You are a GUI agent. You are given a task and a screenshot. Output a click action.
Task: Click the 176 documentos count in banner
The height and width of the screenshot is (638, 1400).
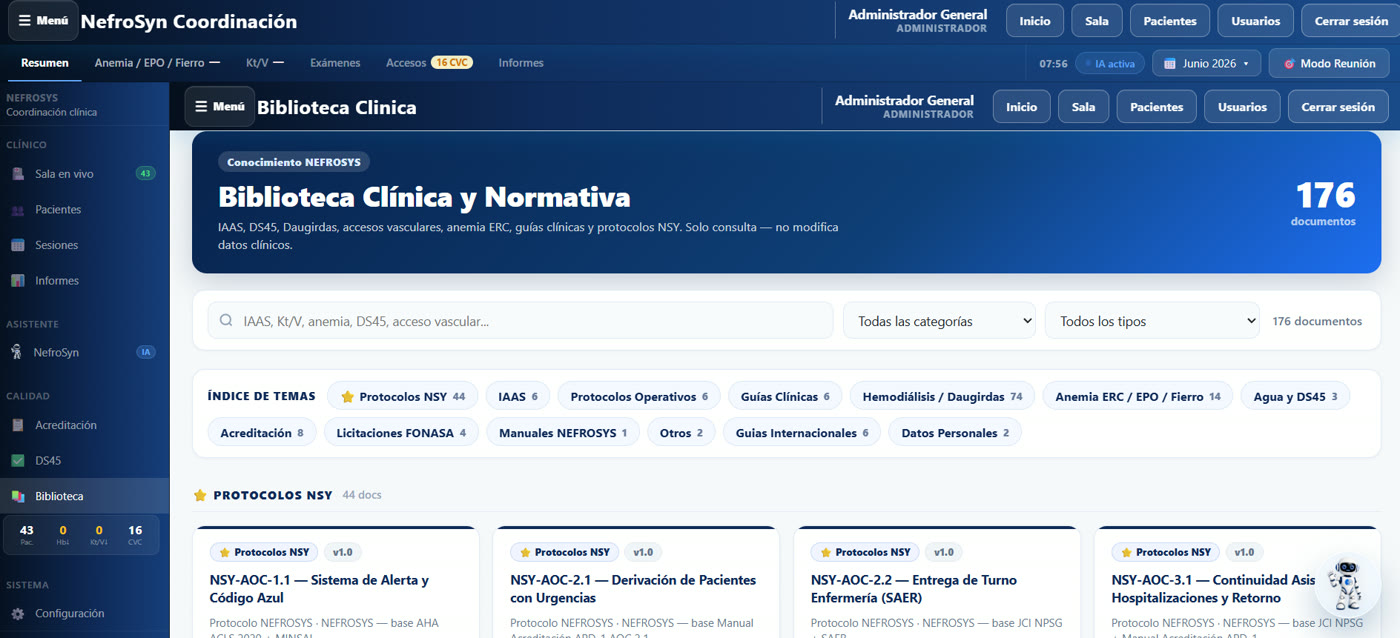pos(1324,203)
